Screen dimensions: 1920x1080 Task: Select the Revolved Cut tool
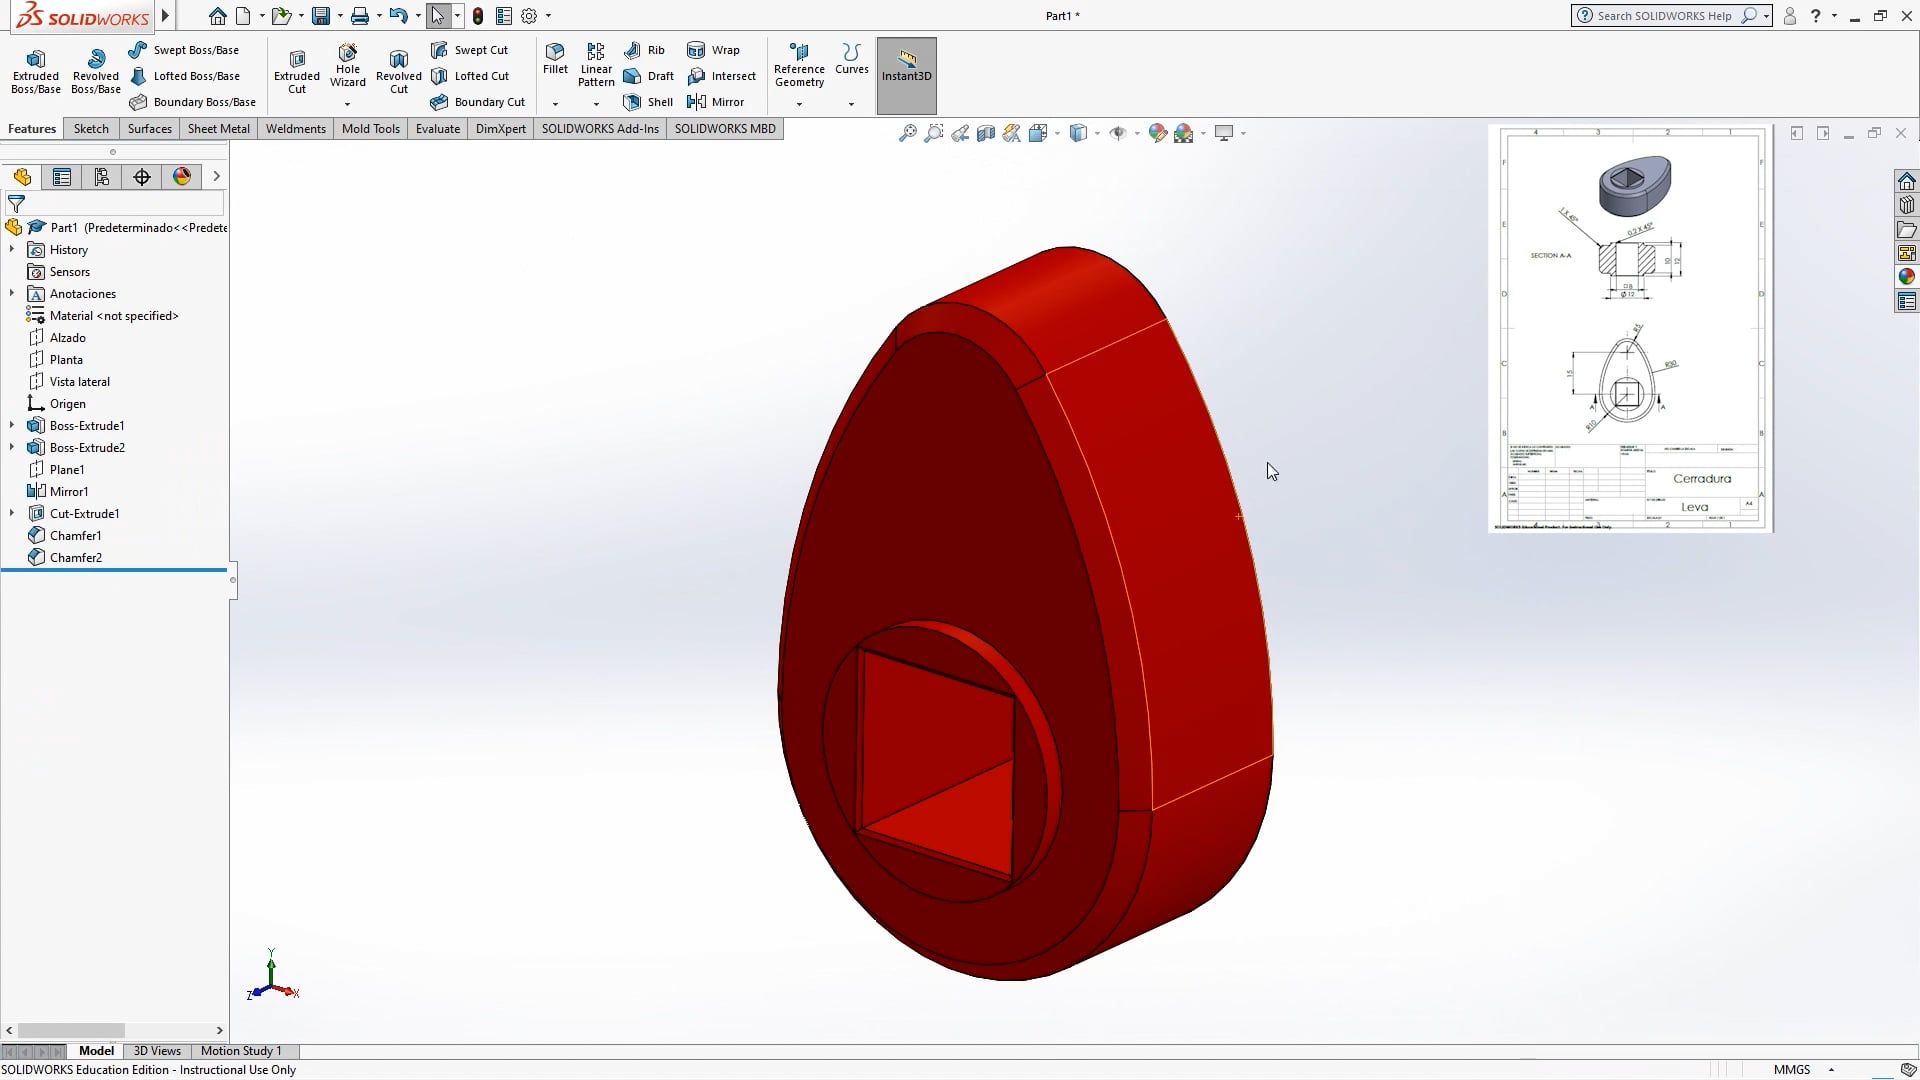pyautogui.click(x=398, y=68)
